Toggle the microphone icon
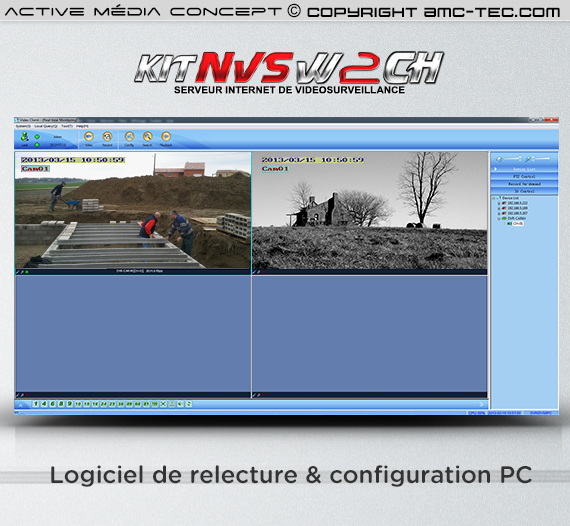The image size is (570, 526). pos(528,159)
